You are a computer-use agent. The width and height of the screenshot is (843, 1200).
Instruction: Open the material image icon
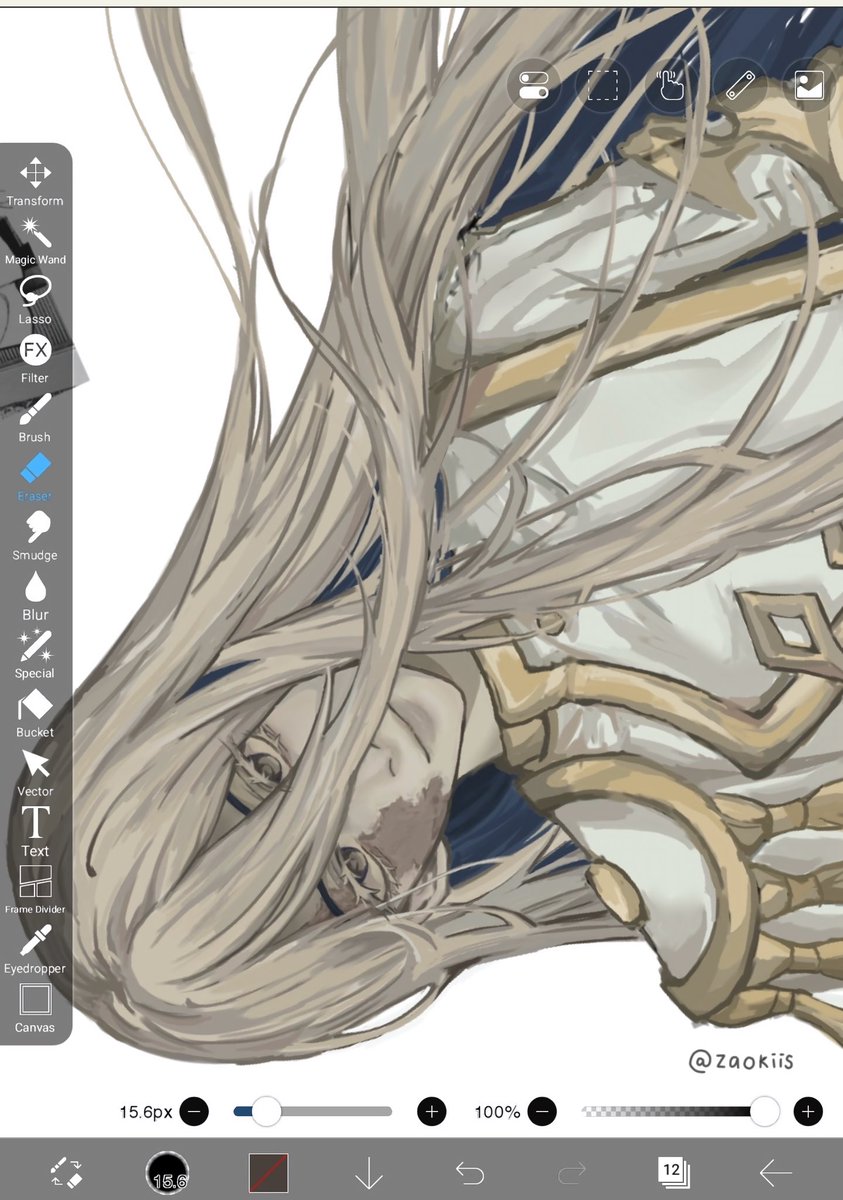808,85
